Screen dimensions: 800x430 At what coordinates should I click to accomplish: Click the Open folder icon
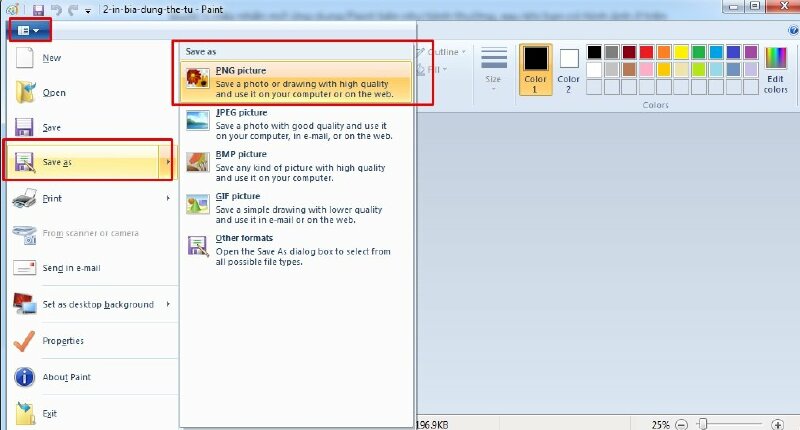click(25, 93)
